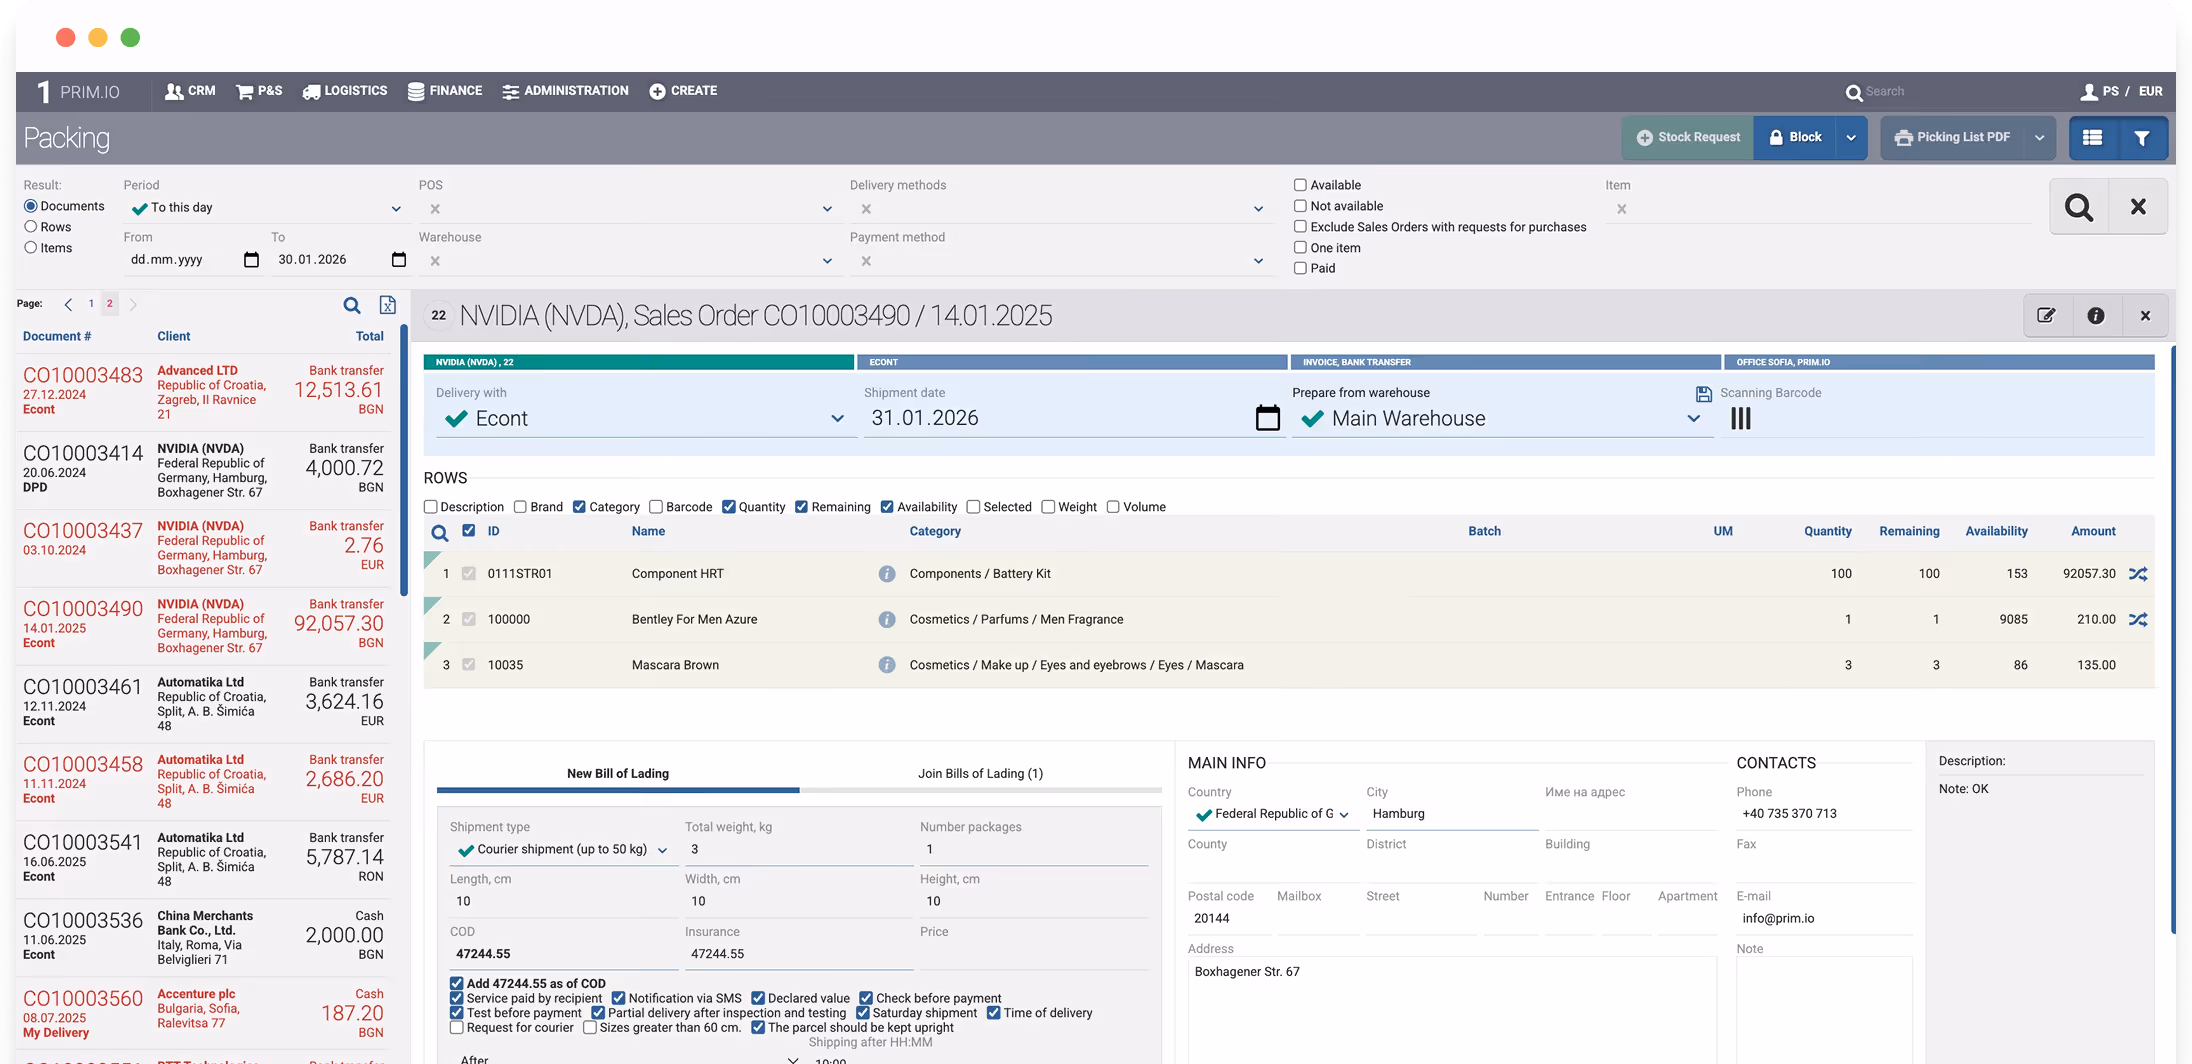Image resolution: width=2192 pixels, height=1064 pixels.
Task: Clear the Item filter X
Action: click(1622, 209)
